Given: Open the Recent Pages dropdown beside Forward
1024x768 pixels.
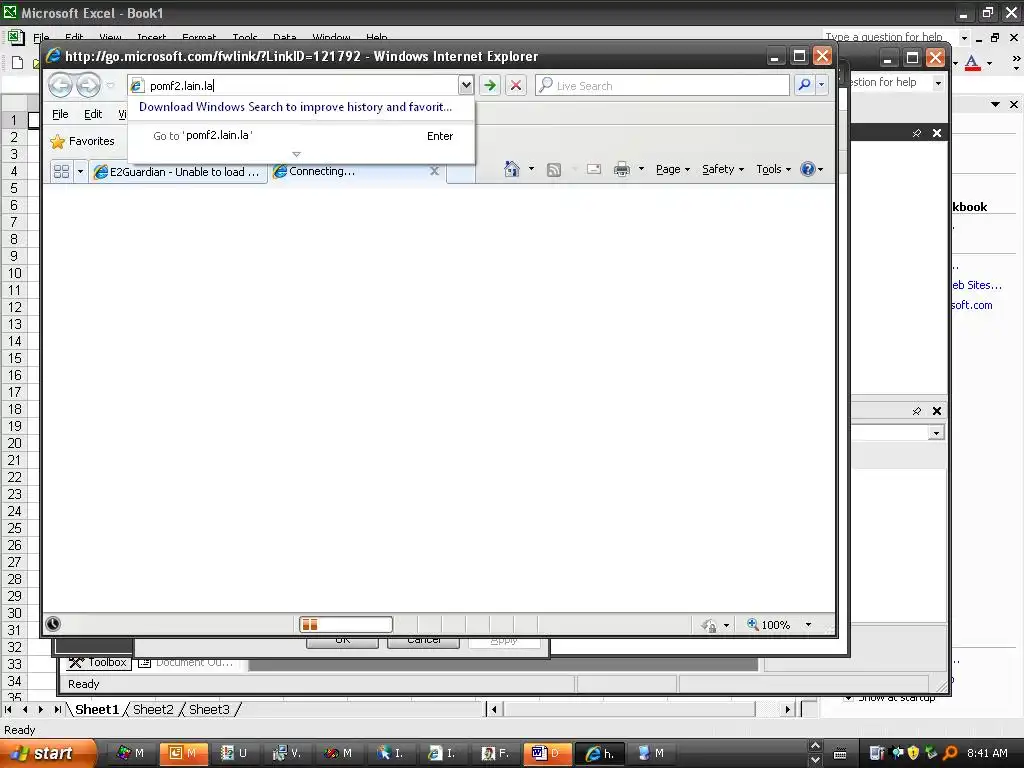Looking at the screenshot, I should (110, 86).
